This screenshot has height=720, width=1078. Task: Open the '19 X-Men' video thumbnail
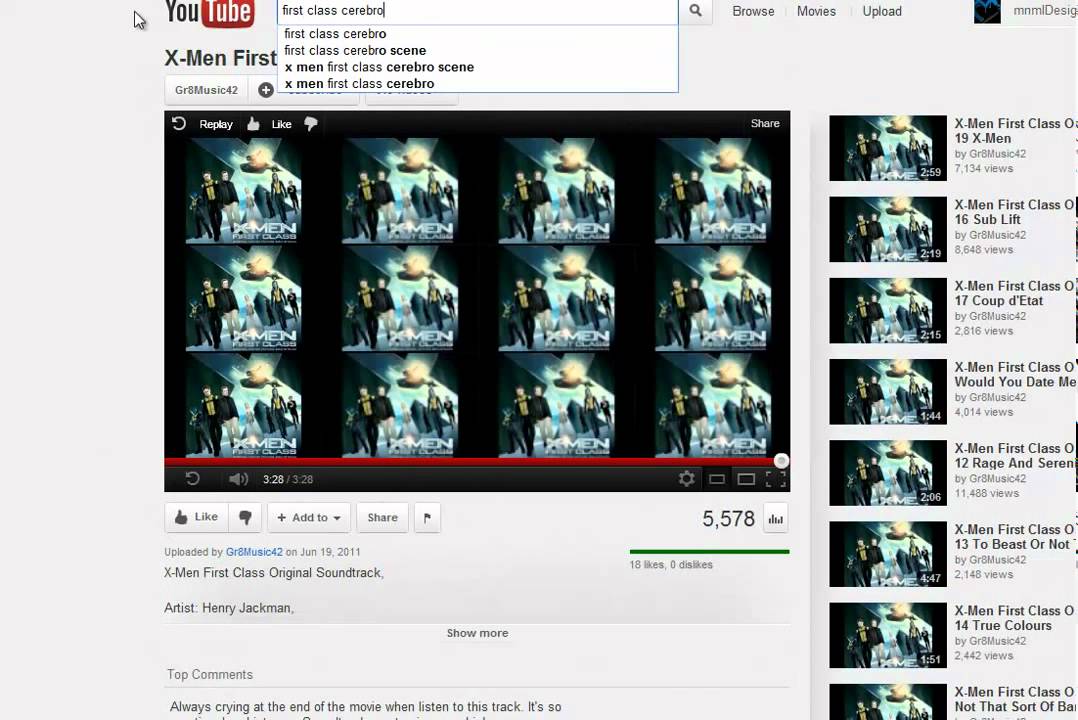tap(888, 148)
